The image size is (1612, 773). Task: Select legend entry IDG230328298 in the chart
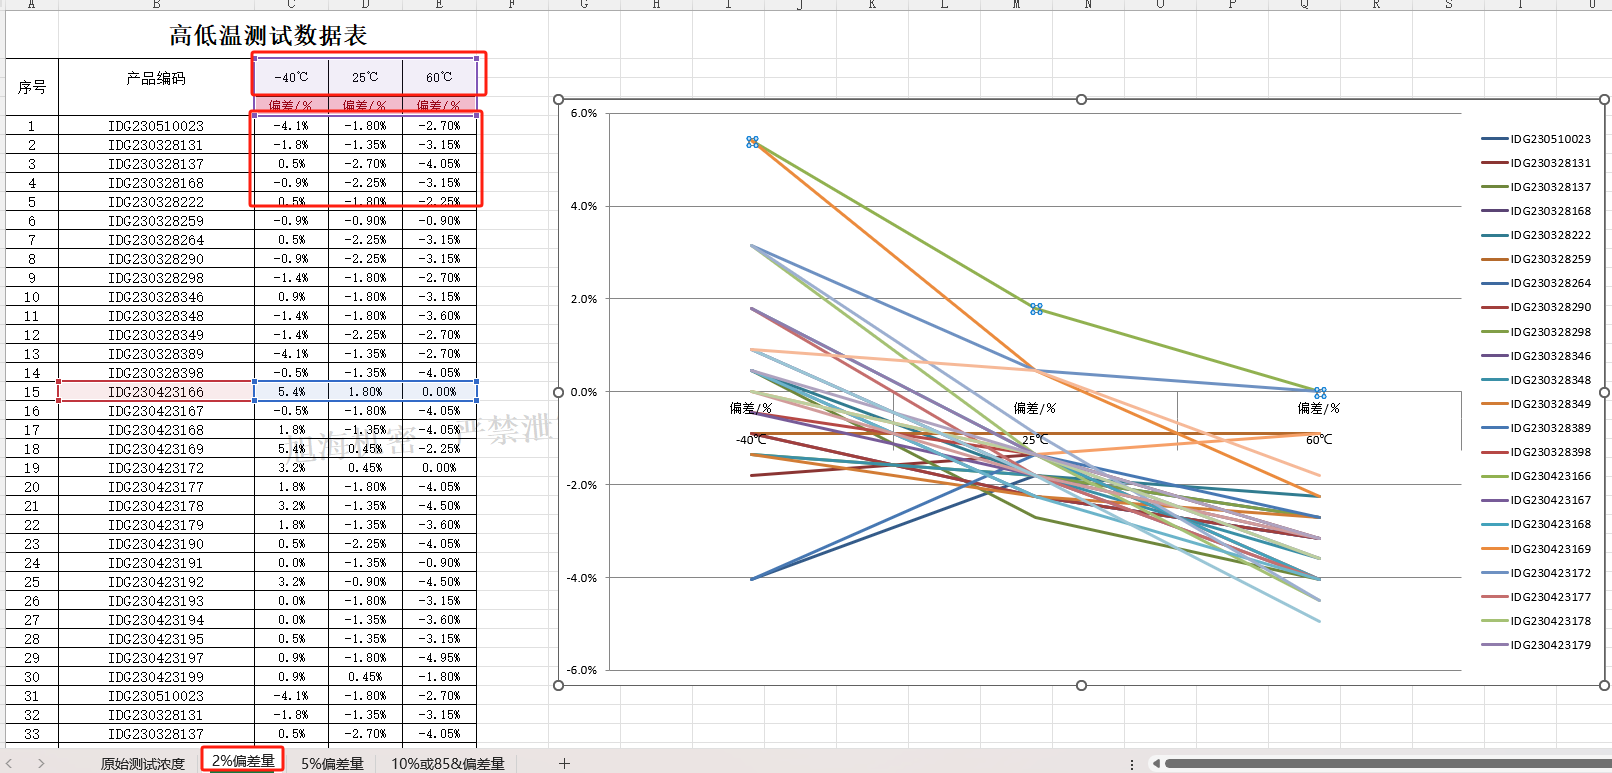pyautogui.click(x=1536, y=332)
